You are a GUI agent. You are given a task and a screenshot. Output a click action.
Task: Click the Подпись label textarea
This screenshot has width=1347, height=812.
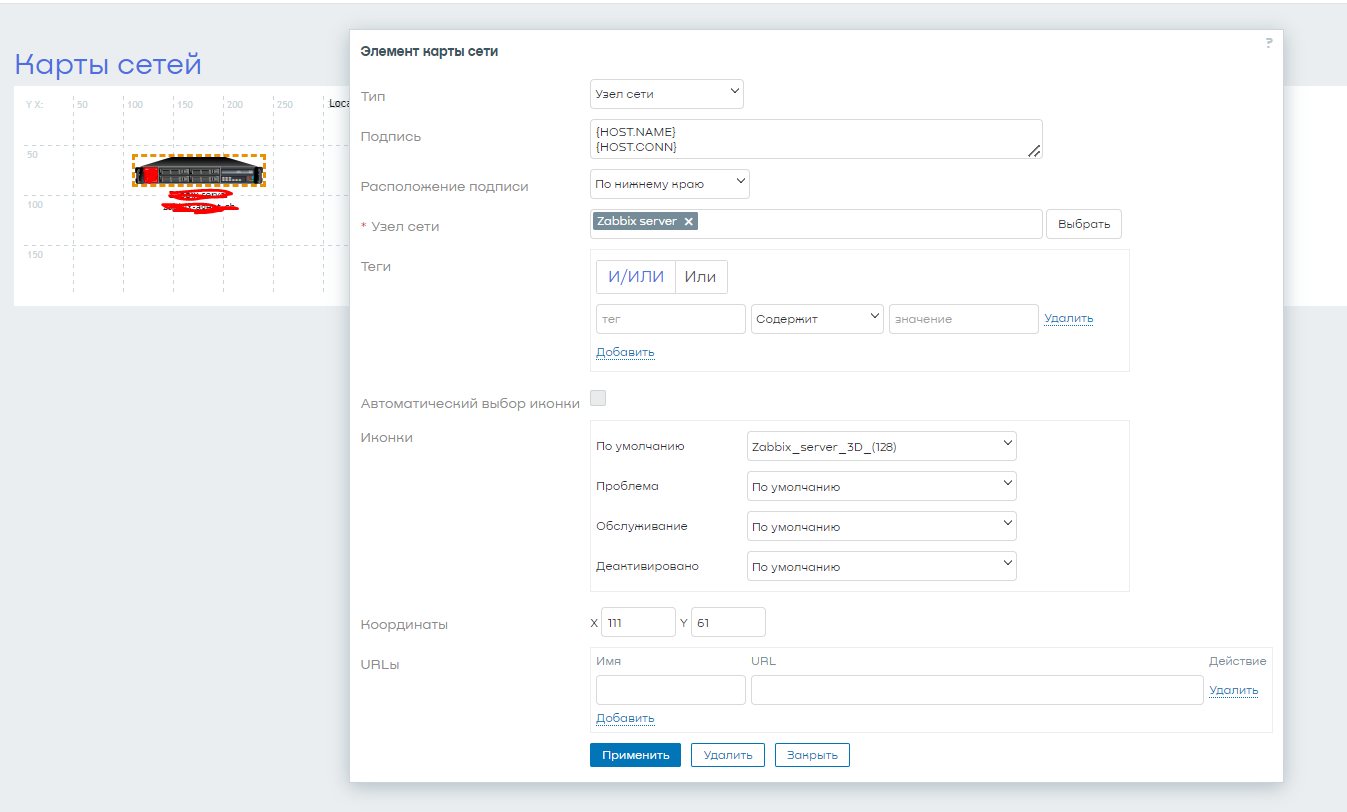[x=816, y=139]
